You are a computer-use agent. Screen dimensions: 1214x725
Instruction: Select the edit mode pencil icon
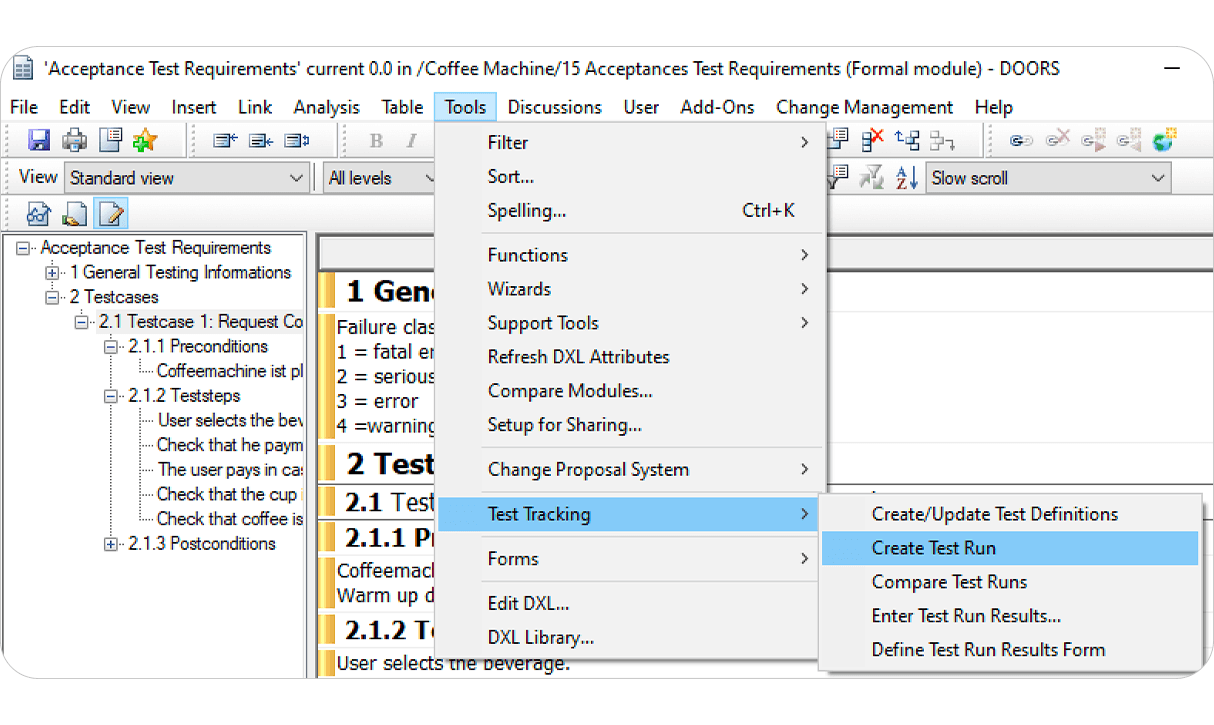(x=112, y=213)
